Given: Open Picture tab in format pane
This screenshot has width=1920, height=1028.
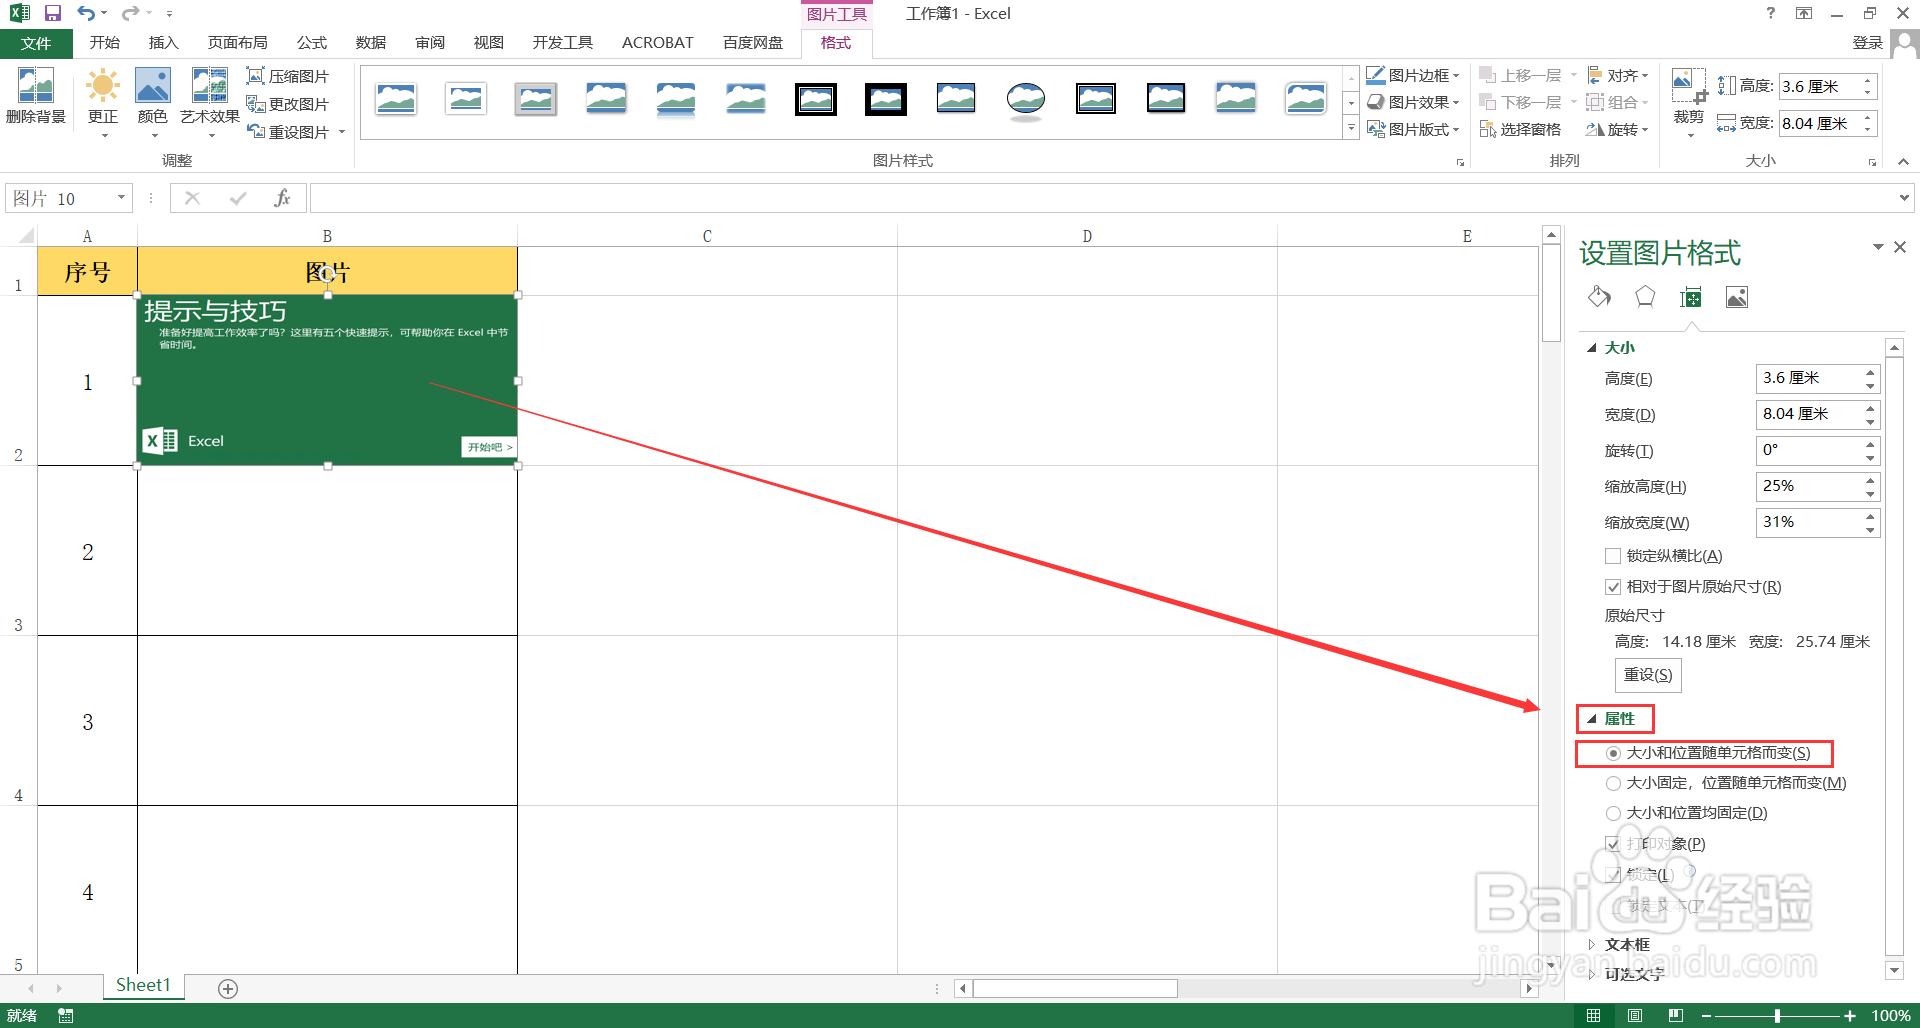Looking at the screenshot, I should point(1737,297).
